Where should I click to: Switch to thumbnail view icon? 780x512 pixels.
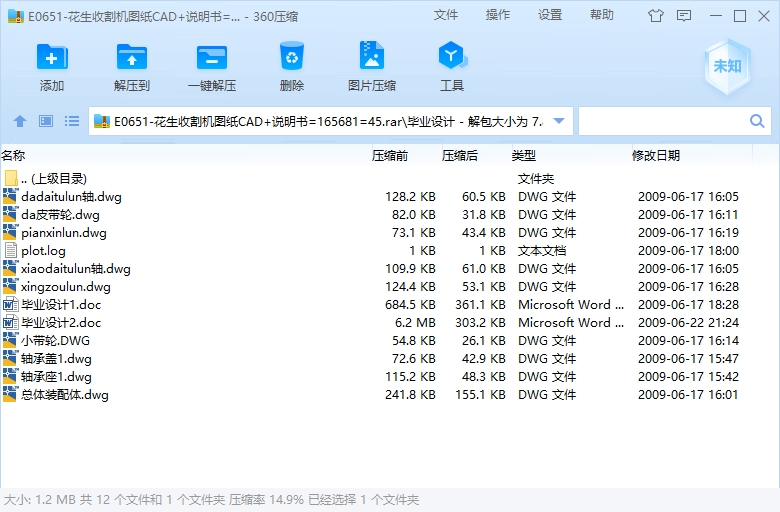[x=46, y=121]
